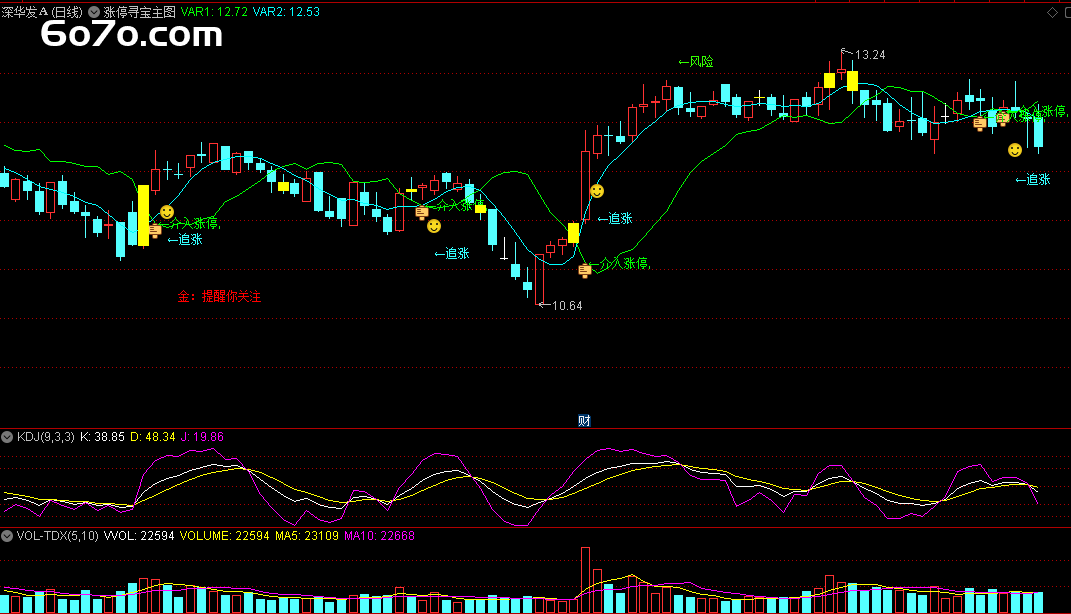Click the KDJ(9,3,3) indicator title

[45, 437]
